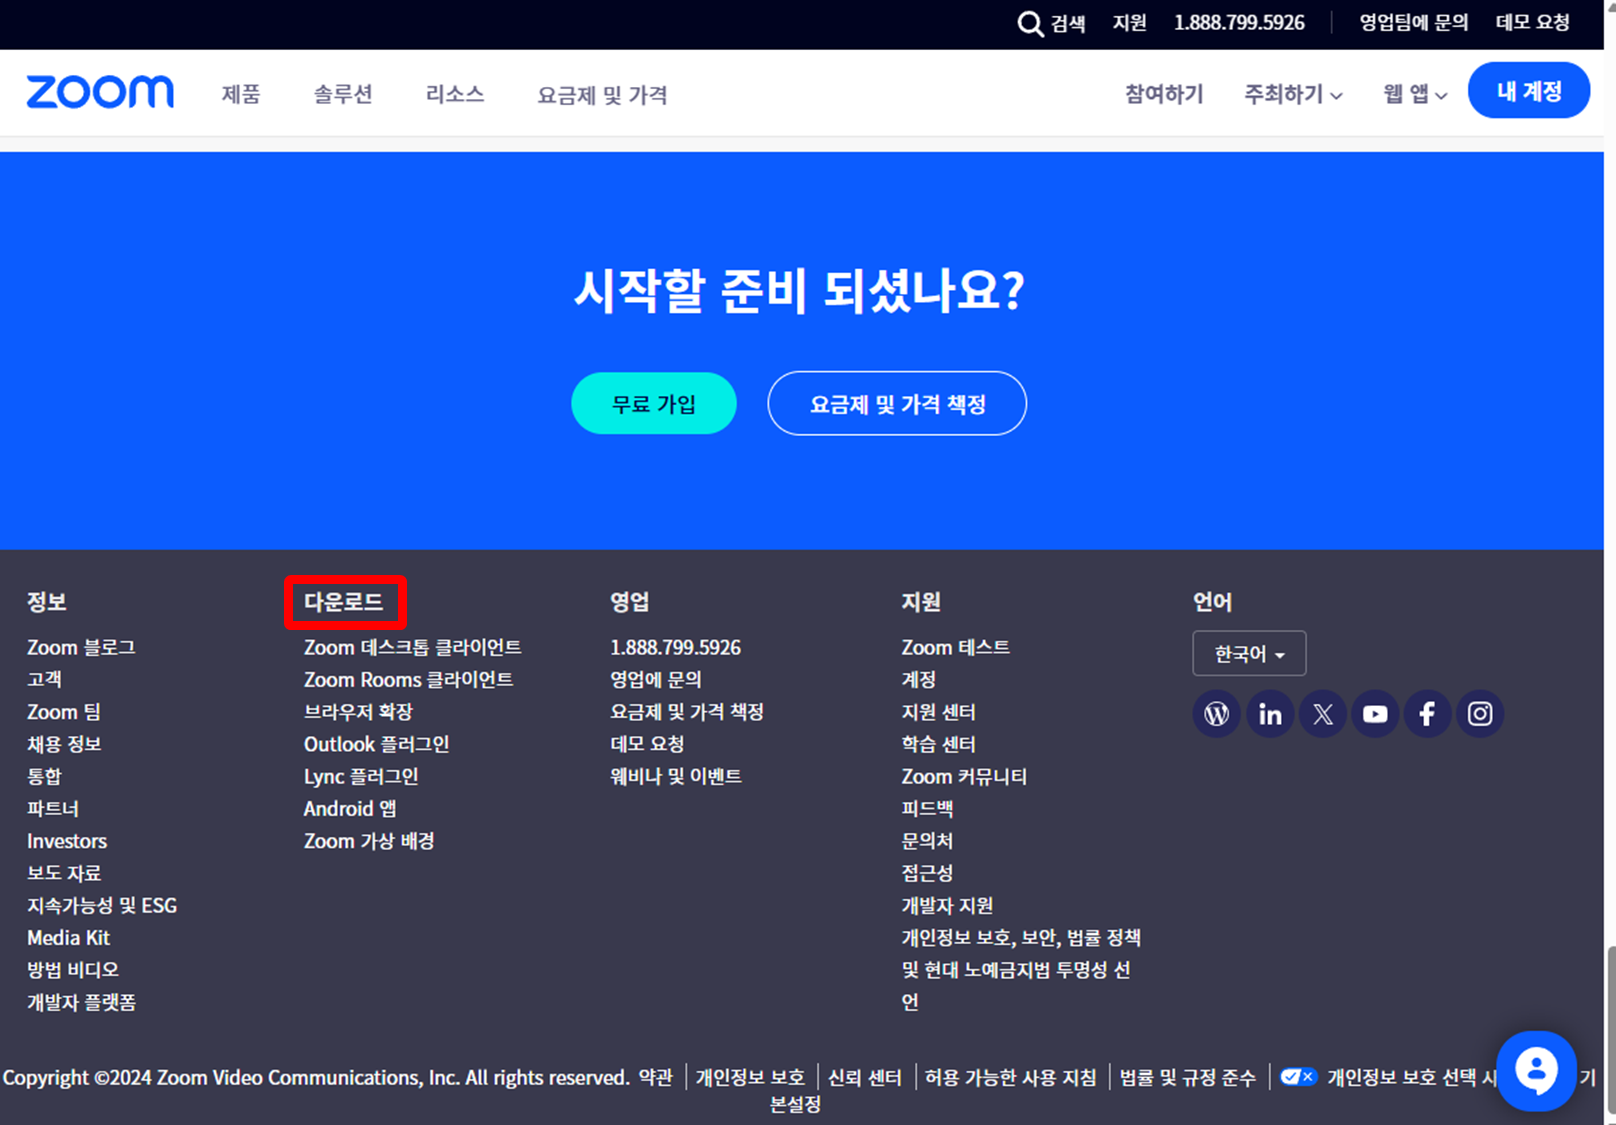The height and width of the screenshot is (1125, 1616).
Task: Open the 개발자 지원 link
Action: coord(947,905)
